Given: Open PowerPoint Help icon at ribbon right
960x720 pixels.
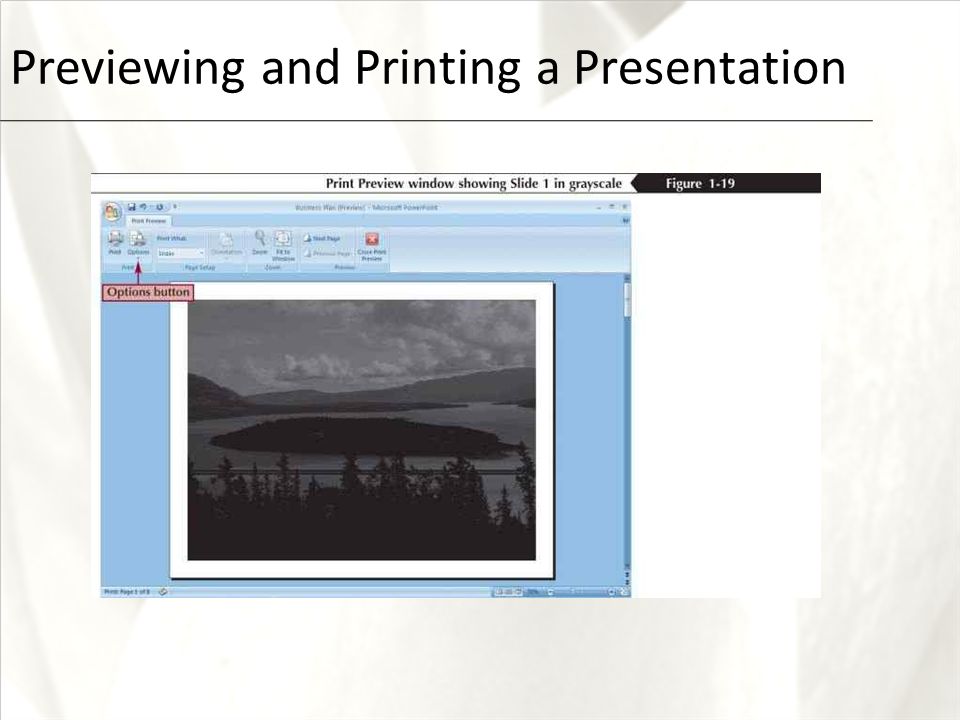Looking at the screenshot, I should [x=626, y=220].
